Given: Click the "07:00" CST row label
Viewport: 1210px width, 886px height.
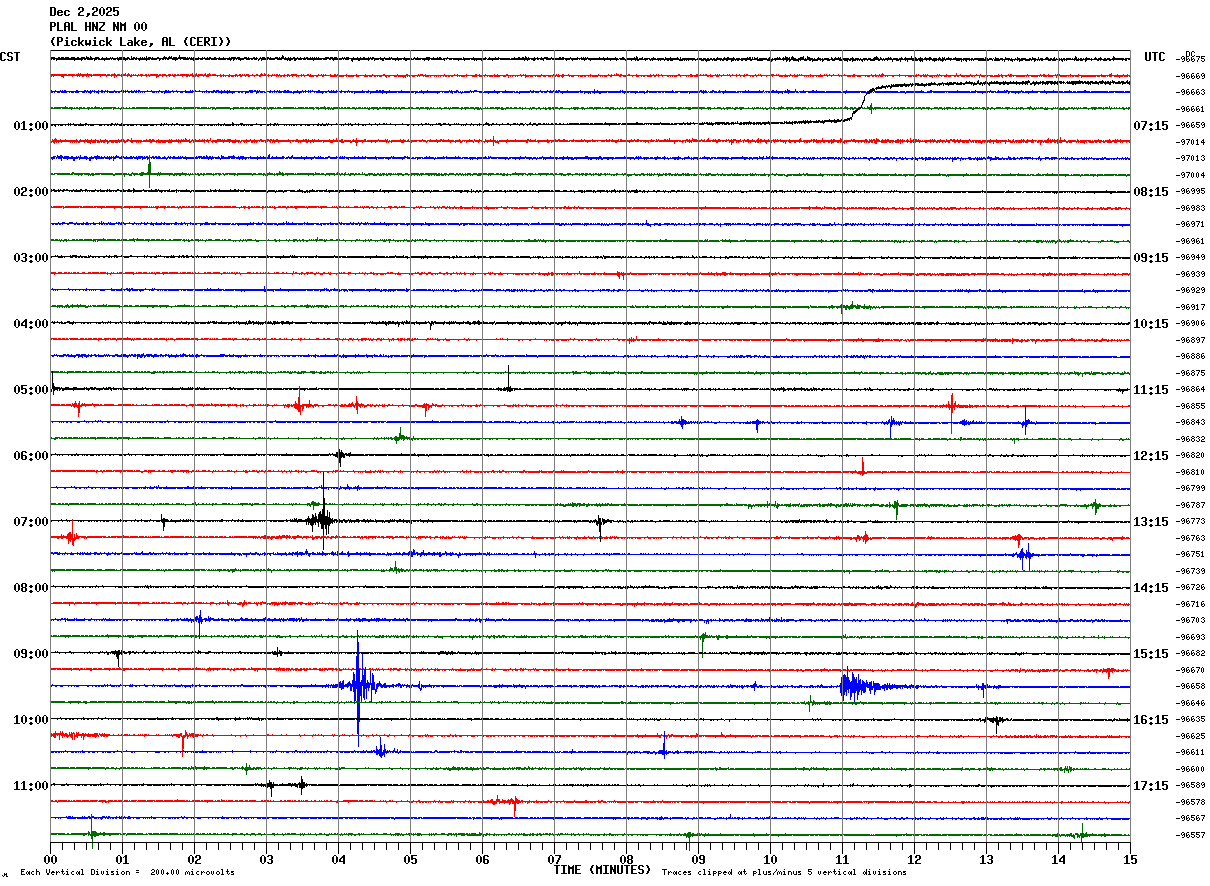Looking at the screenshot, I should click(x=31, y=522).
